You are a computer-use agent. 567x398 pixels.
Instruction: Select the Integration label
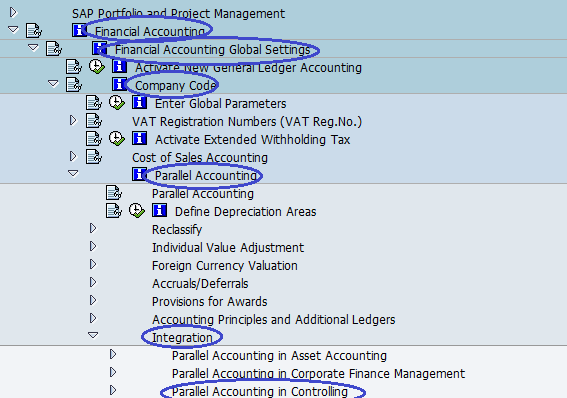pyautogui.click(x=182, y=338)
